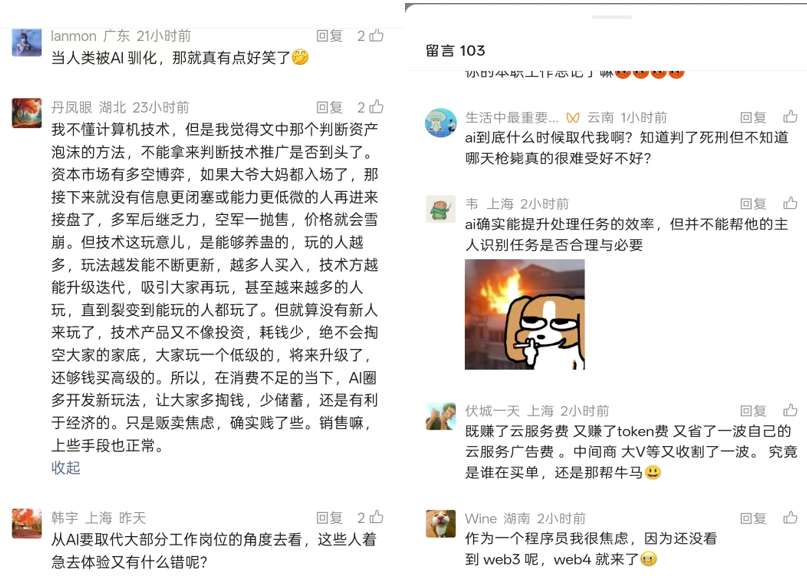Open 丹凤眼's autumn tree avatar

(27, 113)
